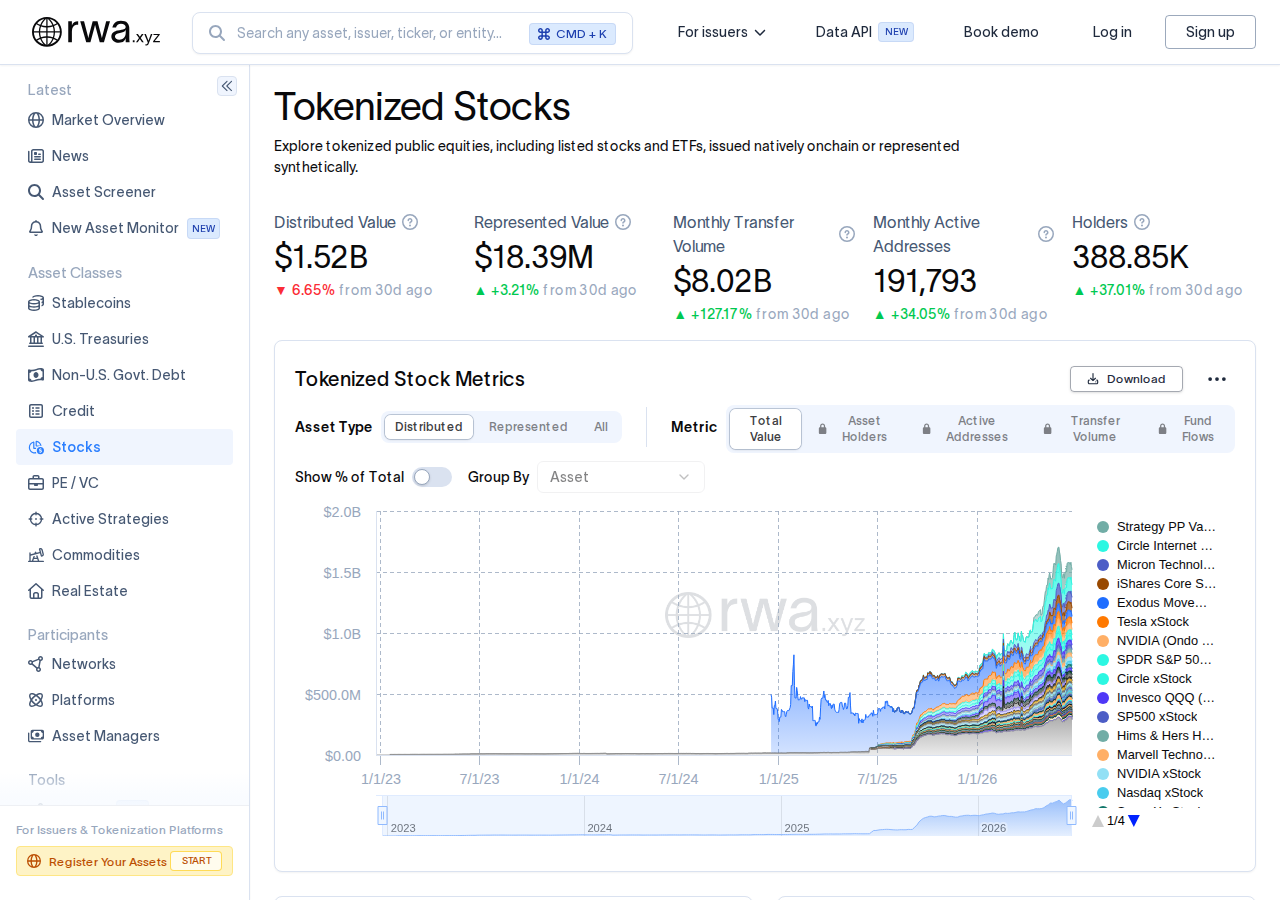The image size is (1280, 900).
Task: Go to next legend page arrow
Action: pos(1134,821)
